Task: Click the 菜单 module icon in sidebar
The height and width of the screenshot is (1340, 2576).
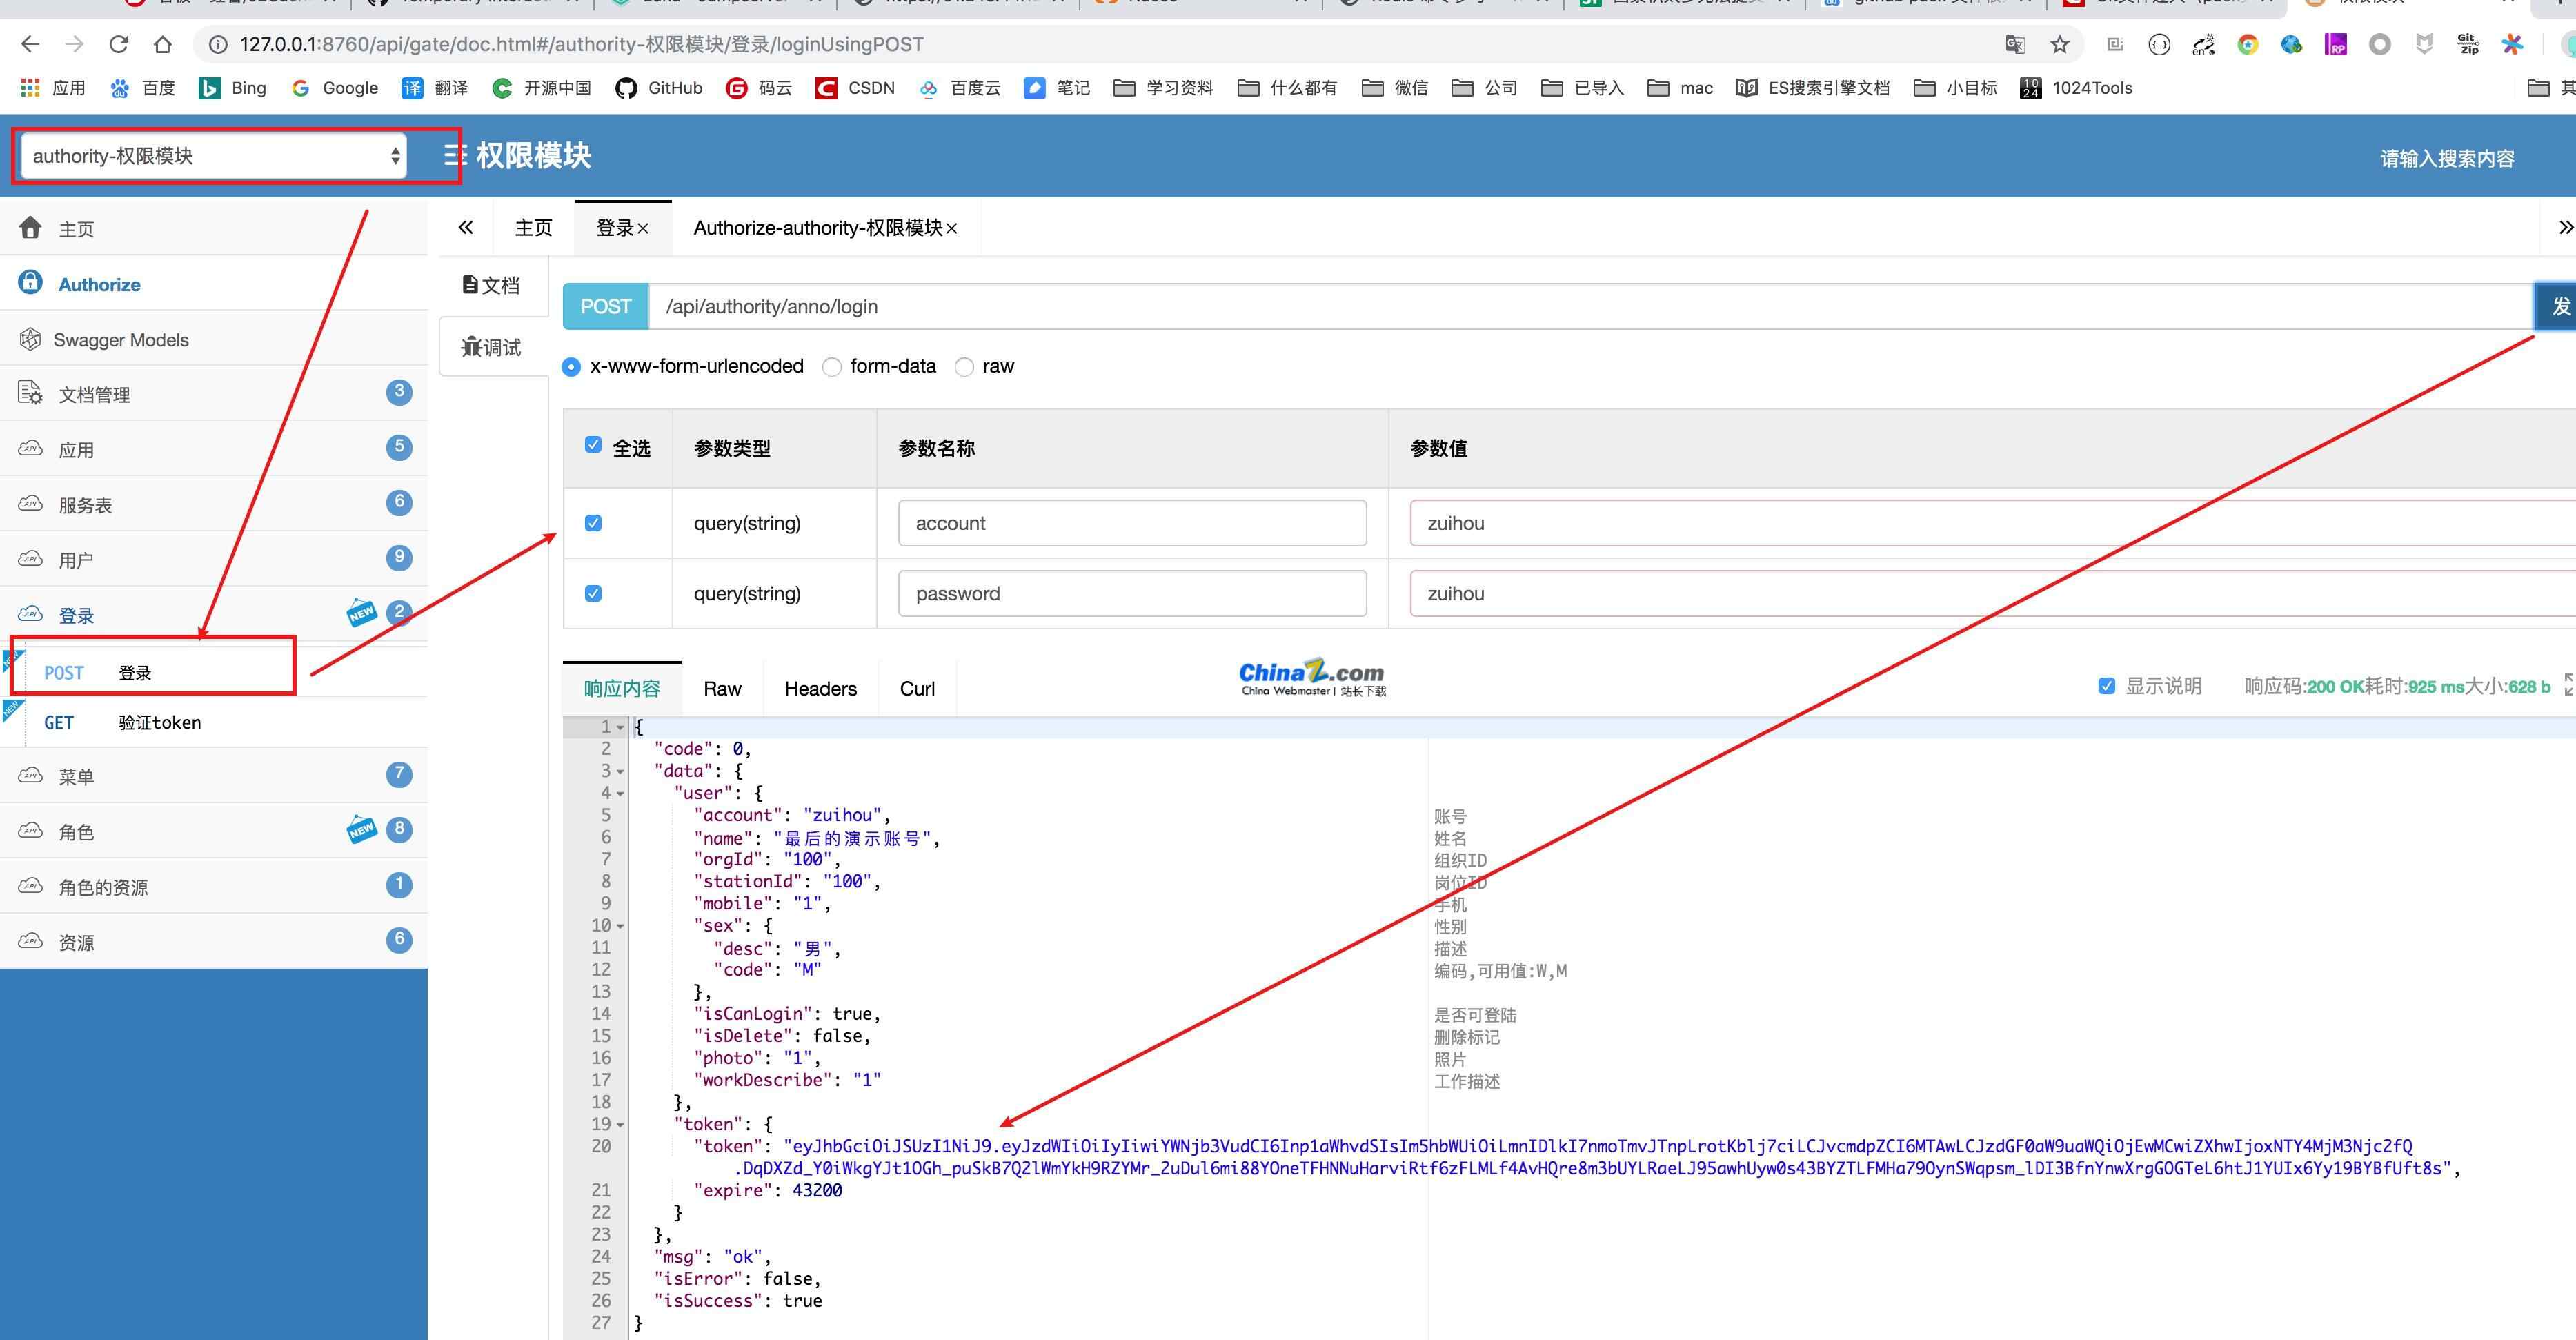Action: tap(32, 774)
